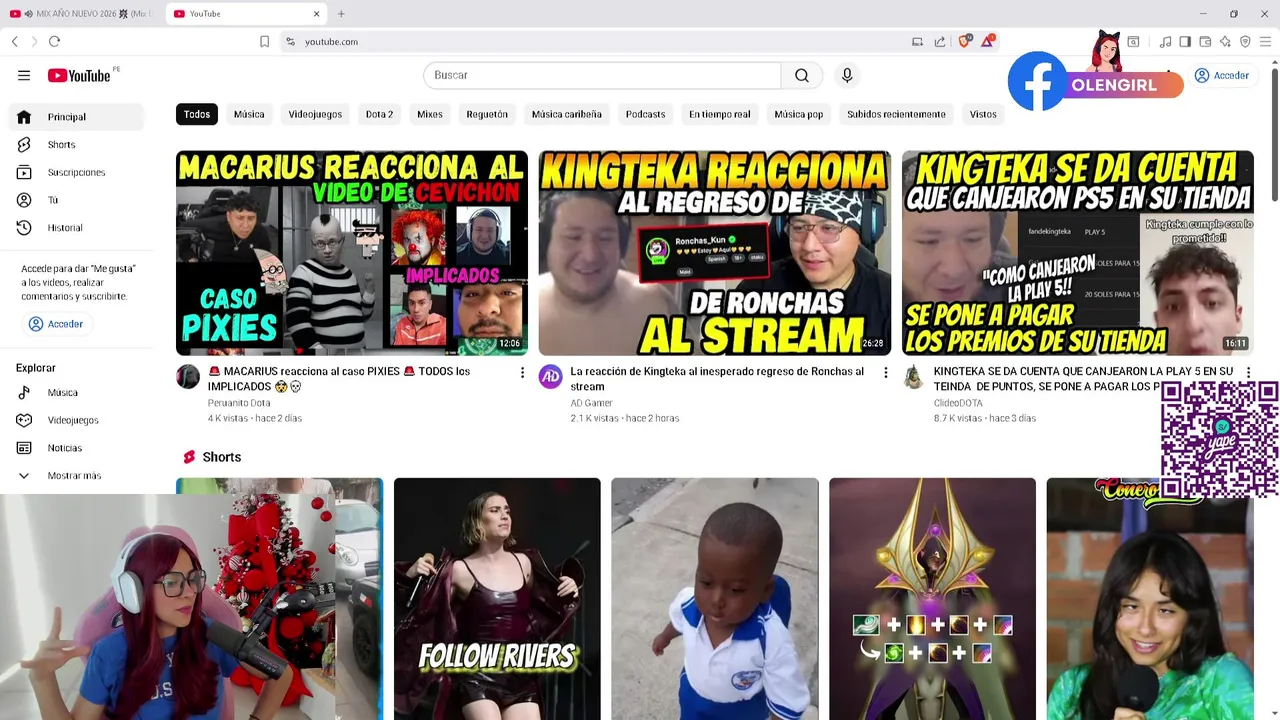
Task: Open Historial in the sidebar
Action: [x=76, y=228]
